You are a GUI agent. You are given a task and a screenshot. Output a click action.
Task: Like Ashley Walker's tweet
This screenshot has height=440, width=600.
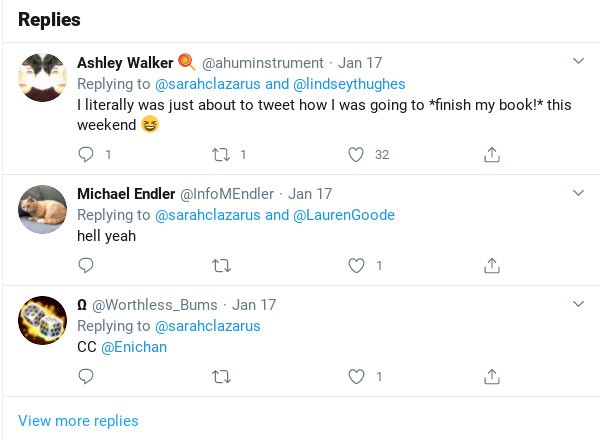[355, 155]
